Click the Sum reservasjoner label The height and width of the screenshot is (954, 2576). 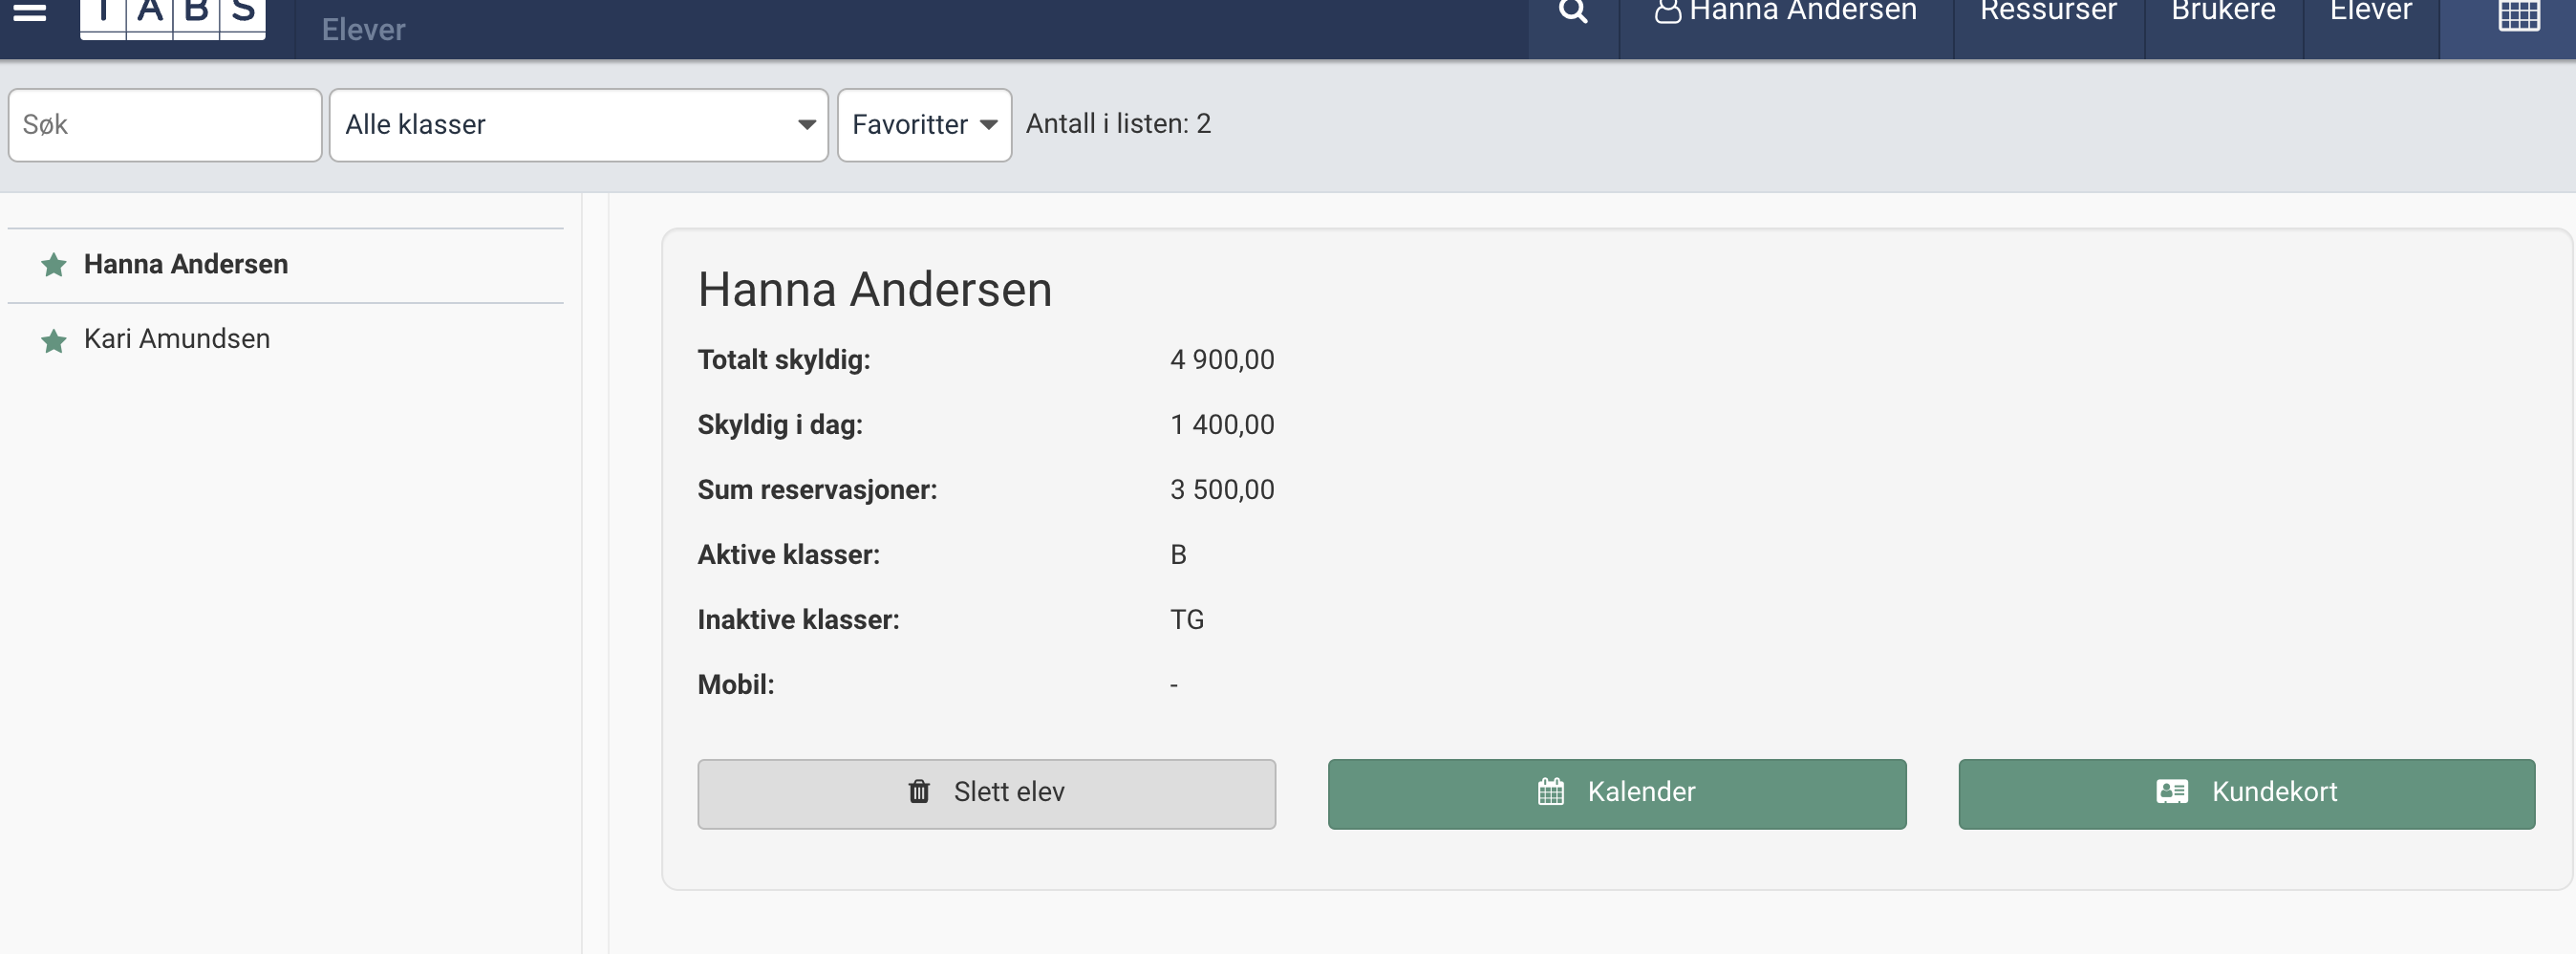817,490
